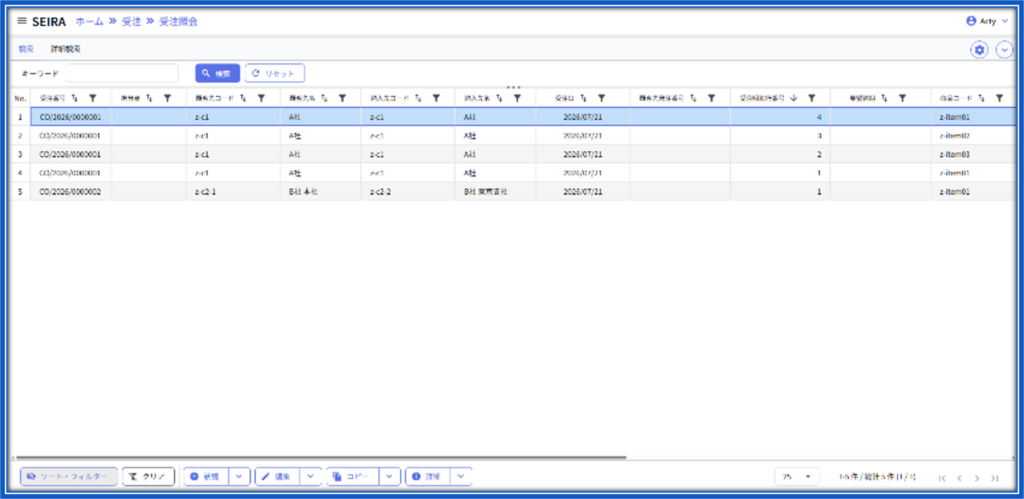The image size is (1024, 499).
Task: Filter the descending-sorted line number column
Action: 811,98
